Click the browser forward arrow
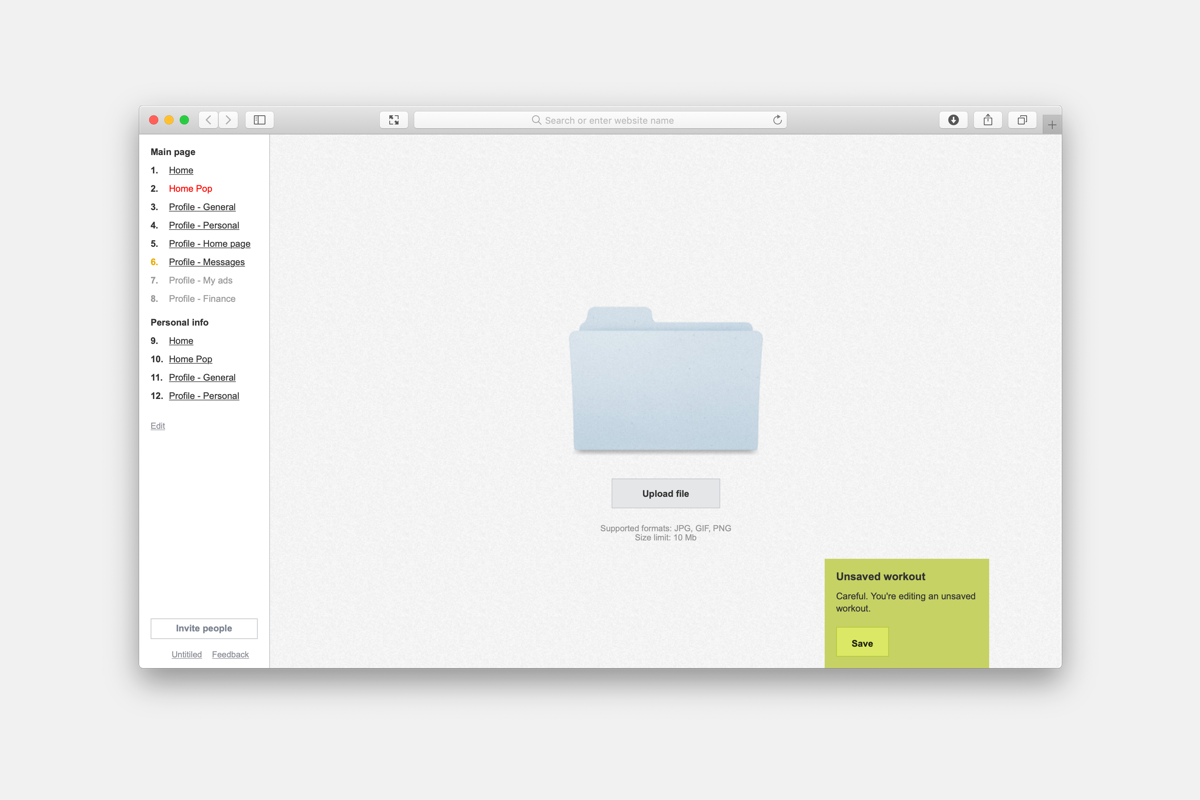Viewport: 1200px width, 800px height. click(228, 120)
